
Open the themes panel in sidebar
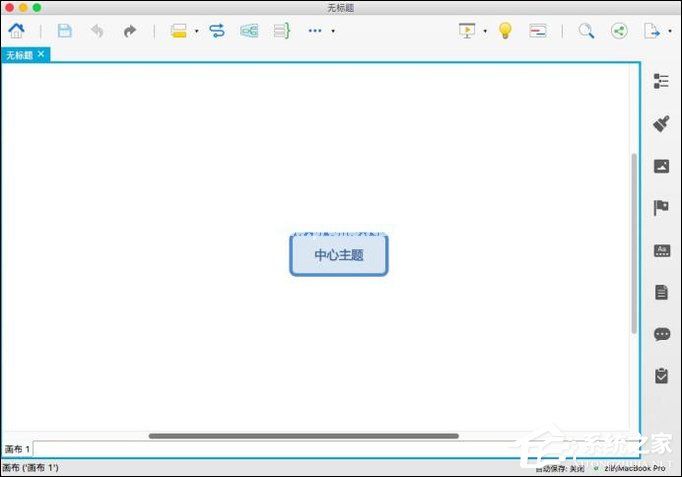click(662, 250)
